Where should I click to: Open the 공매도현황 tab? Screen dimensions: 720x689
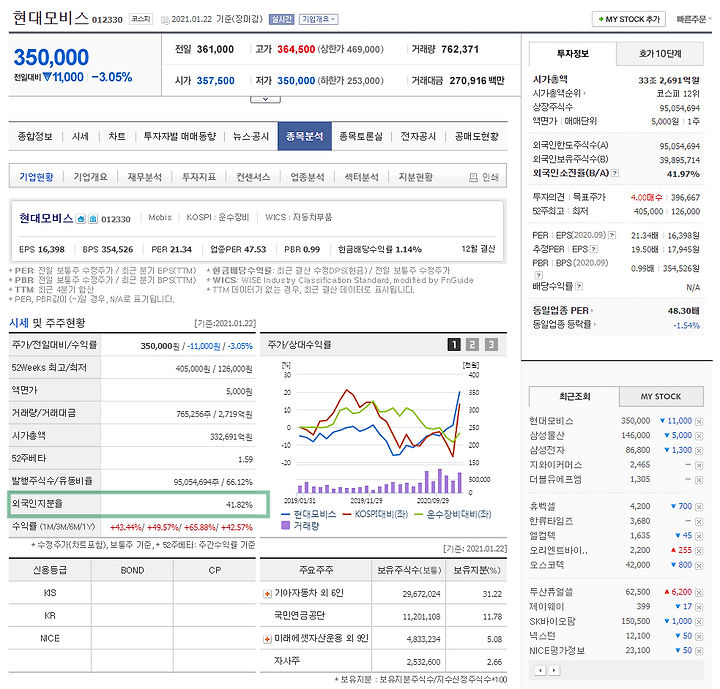(477, 136)
